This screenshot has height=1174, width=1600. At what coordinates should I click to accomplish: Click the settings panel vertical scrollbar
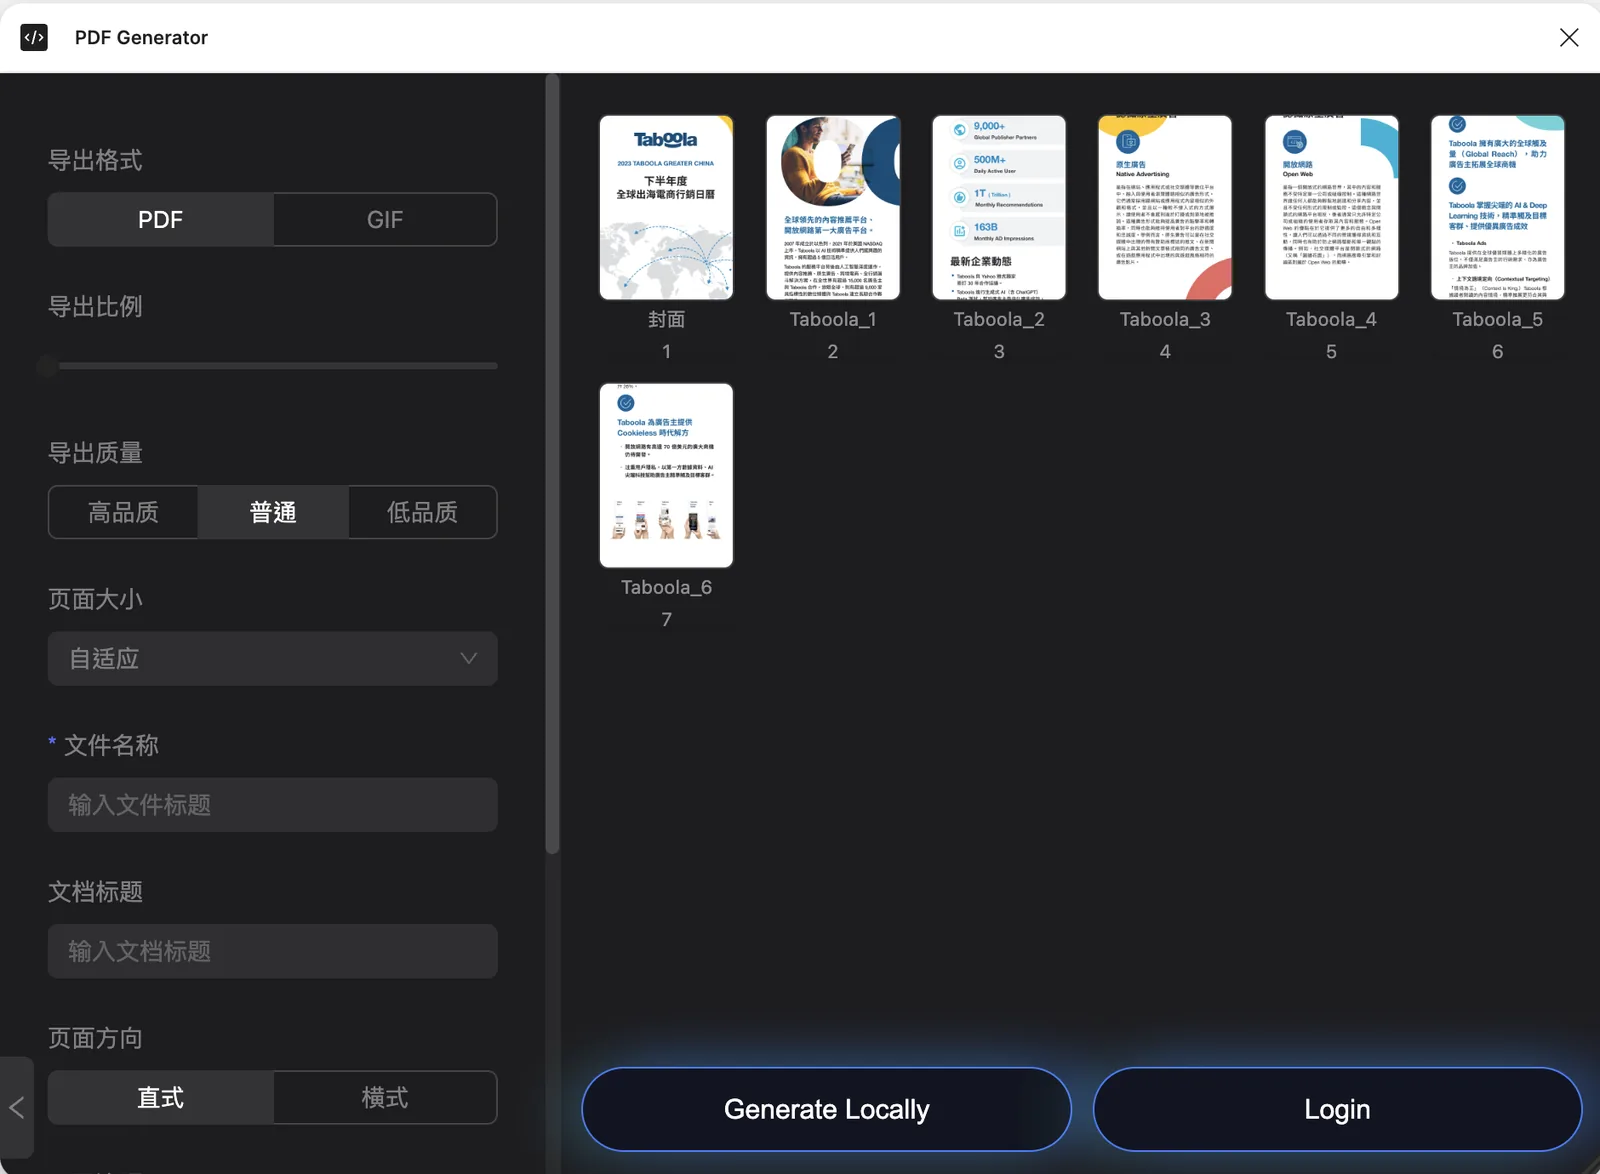[x=552, y=464]
